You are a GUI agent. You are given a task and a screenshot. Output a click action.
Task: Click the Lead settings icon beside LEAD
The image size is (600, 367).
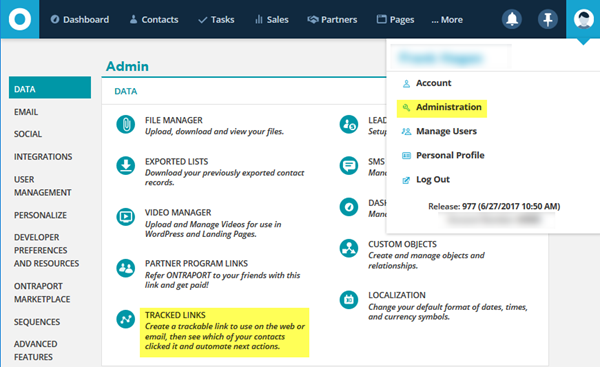point(349,124)
